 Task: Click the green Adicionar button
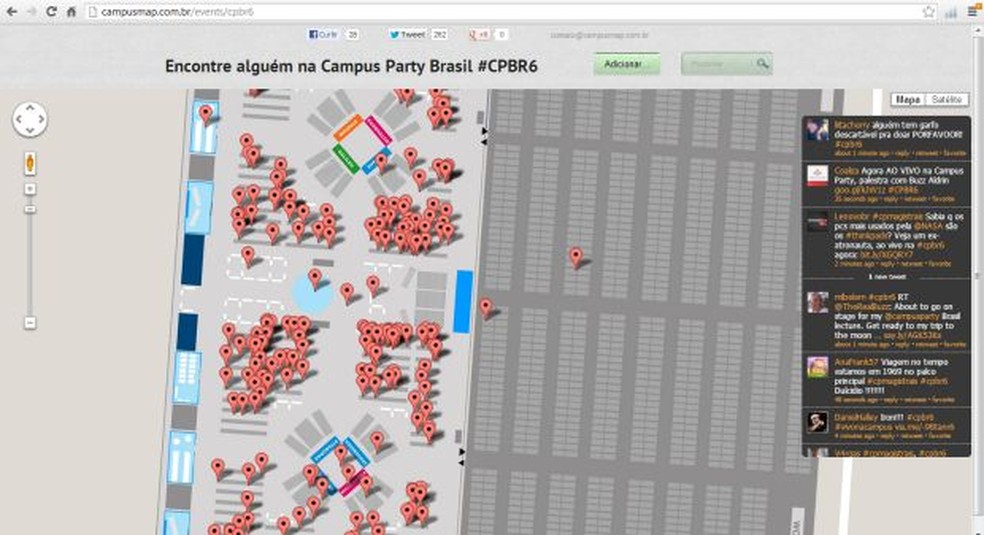pos(626,63)
